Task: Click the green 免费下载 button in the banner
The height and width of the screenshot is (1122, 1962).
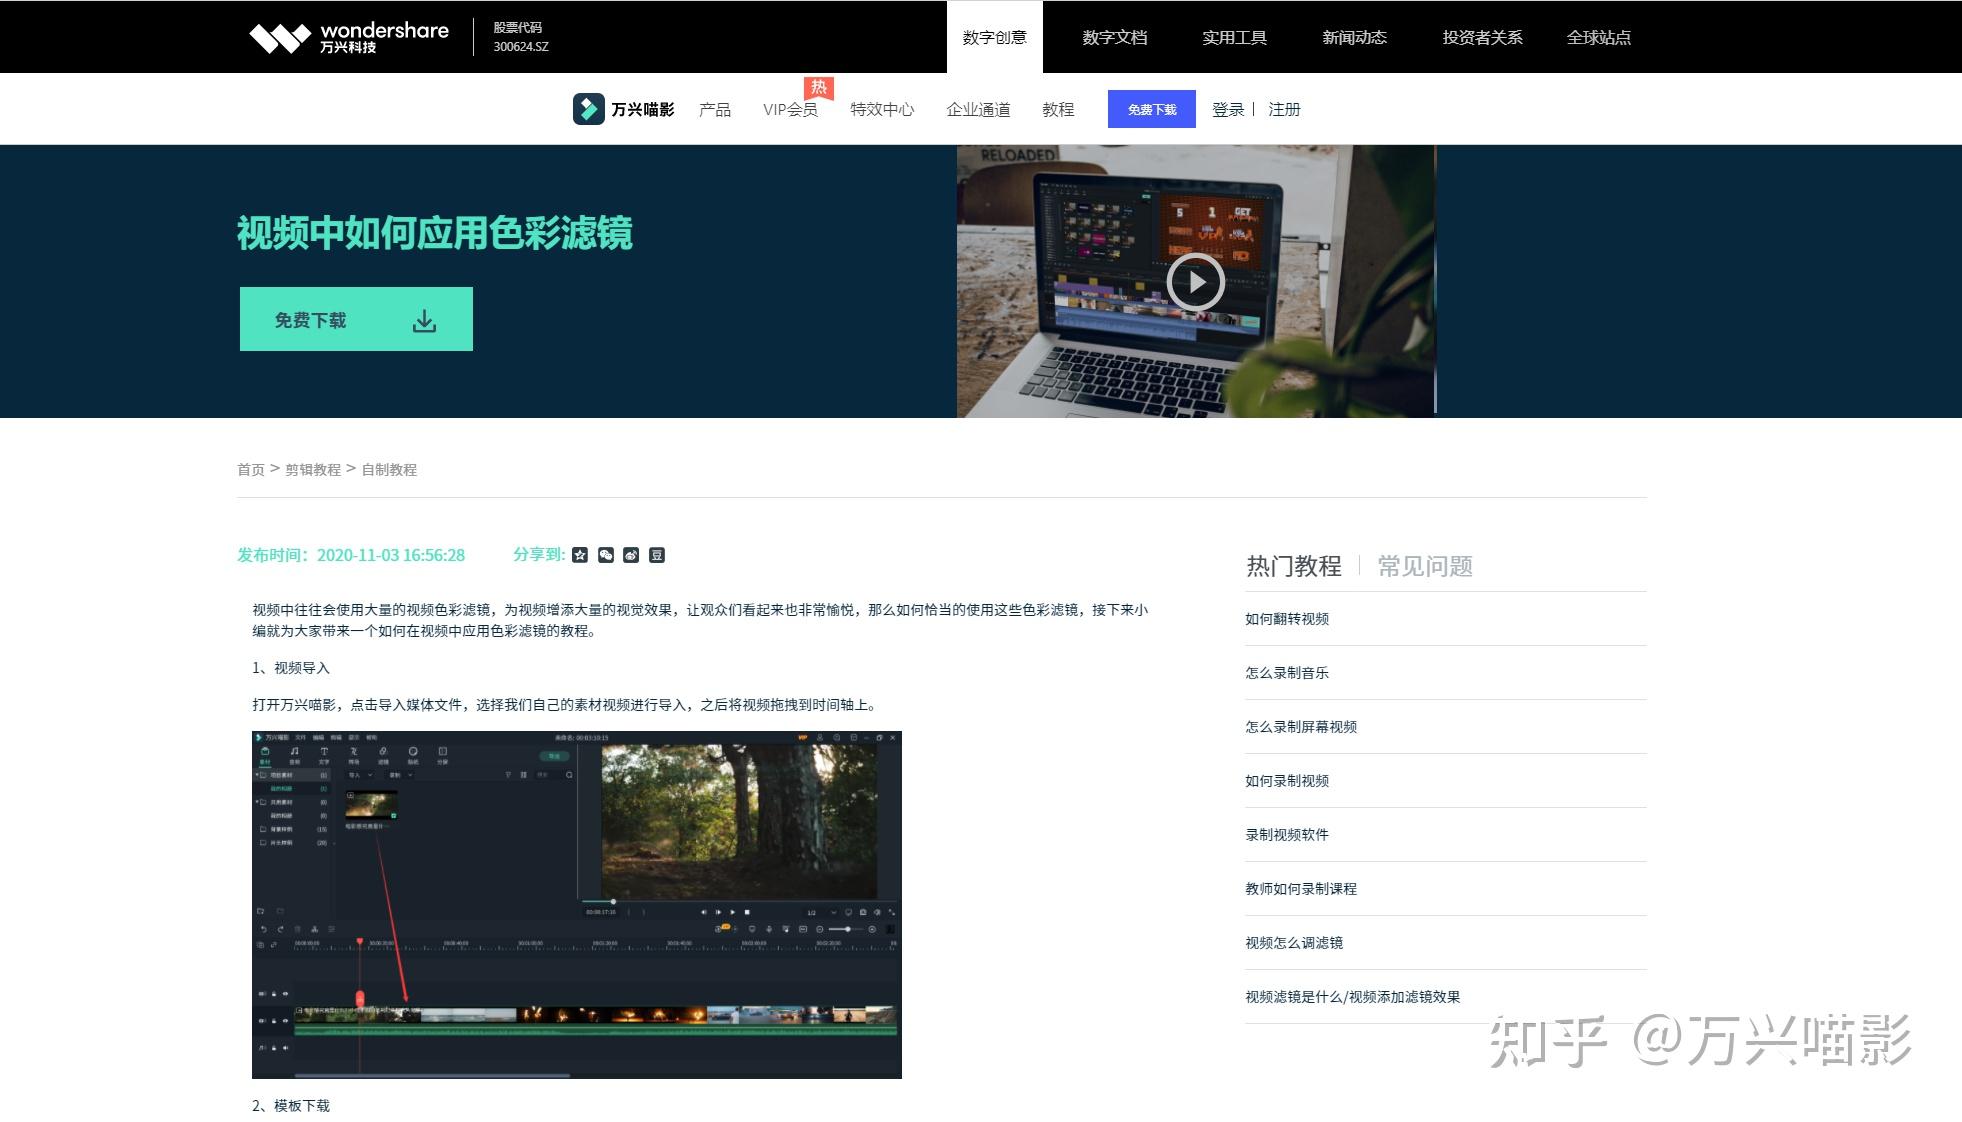Action: [x=356, y=319]
